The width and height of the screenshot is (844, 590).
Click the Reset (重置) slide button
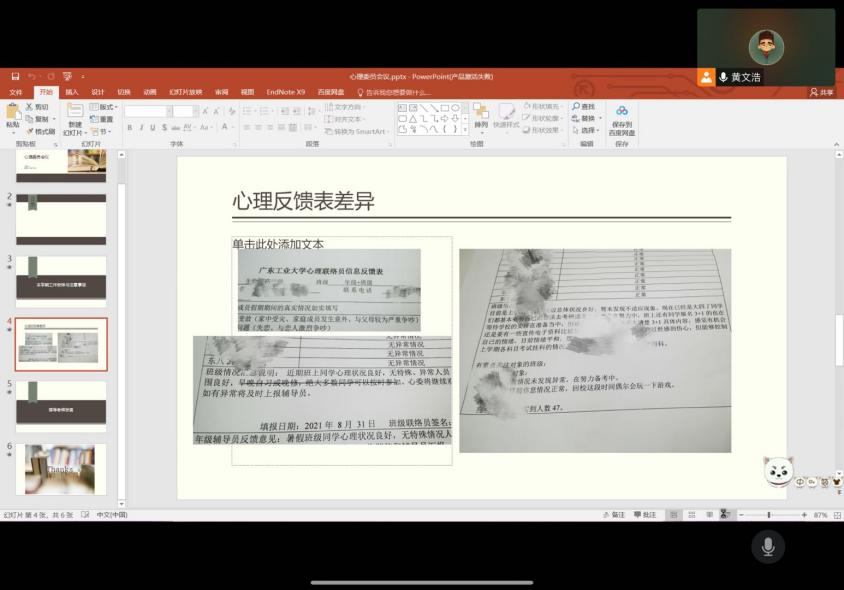tap(104, 119)
